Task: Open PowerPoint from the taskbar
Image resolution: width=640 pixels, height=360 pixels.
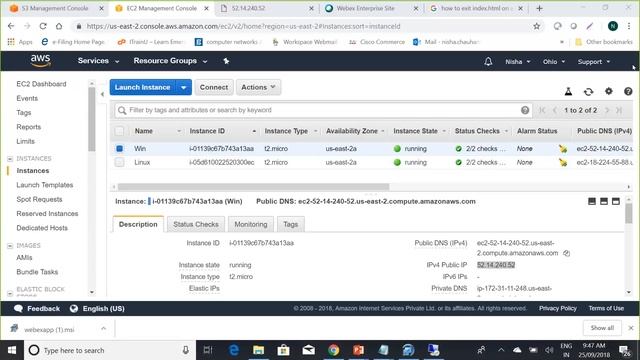Action: coord(358,350)
